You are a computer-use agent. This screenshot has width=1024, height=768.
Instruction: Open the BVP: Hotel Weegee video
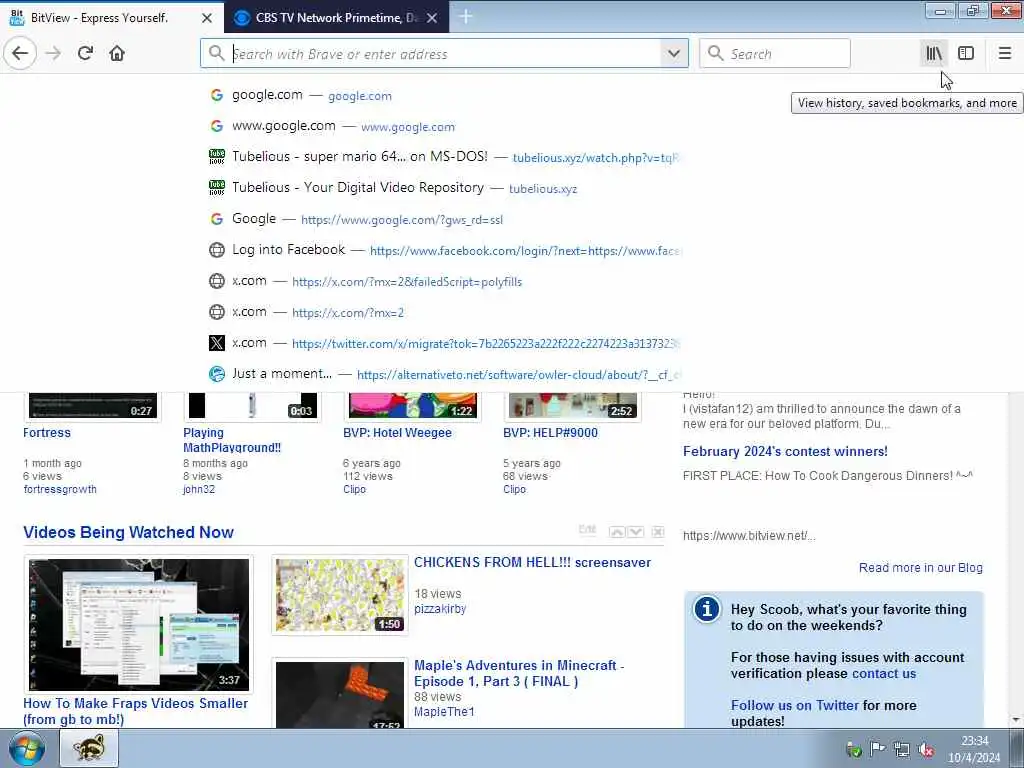click(x=397, y=432)
